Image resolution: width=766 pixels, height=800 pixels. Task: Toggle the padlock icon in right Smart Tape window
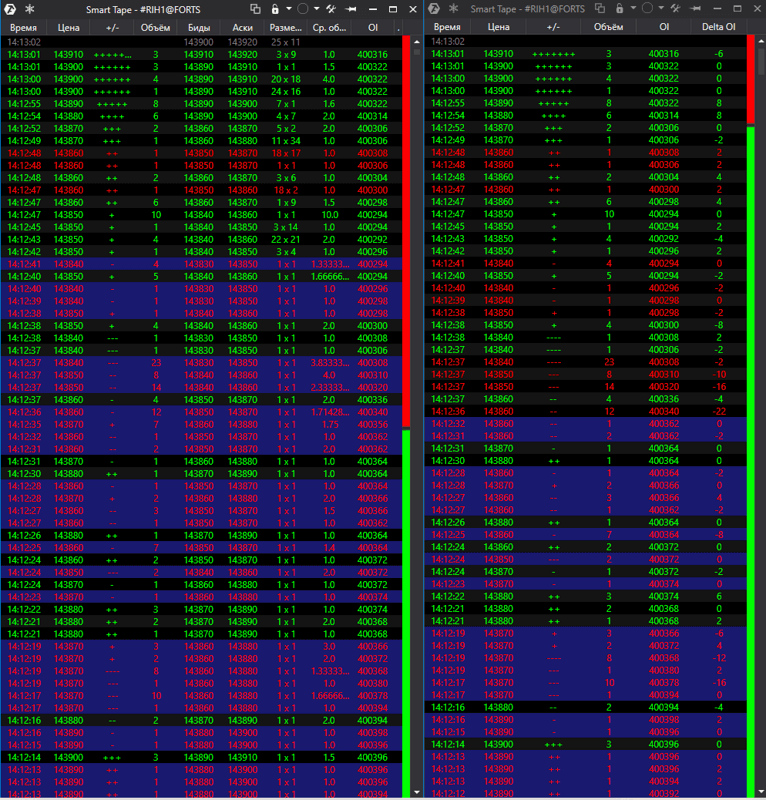[620, 8]
